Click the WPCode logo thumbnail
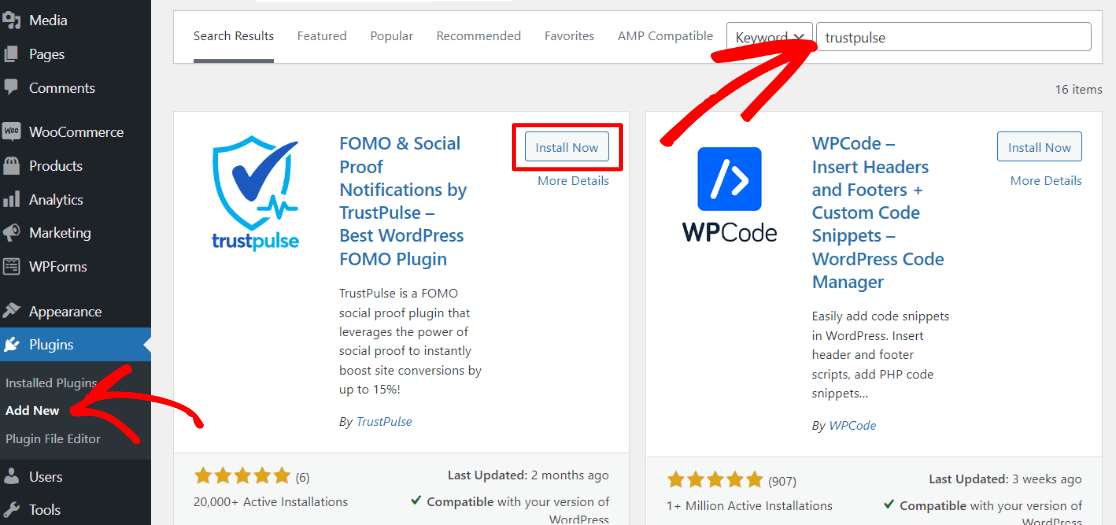The image size is (1116, 525). coord(730,193)
